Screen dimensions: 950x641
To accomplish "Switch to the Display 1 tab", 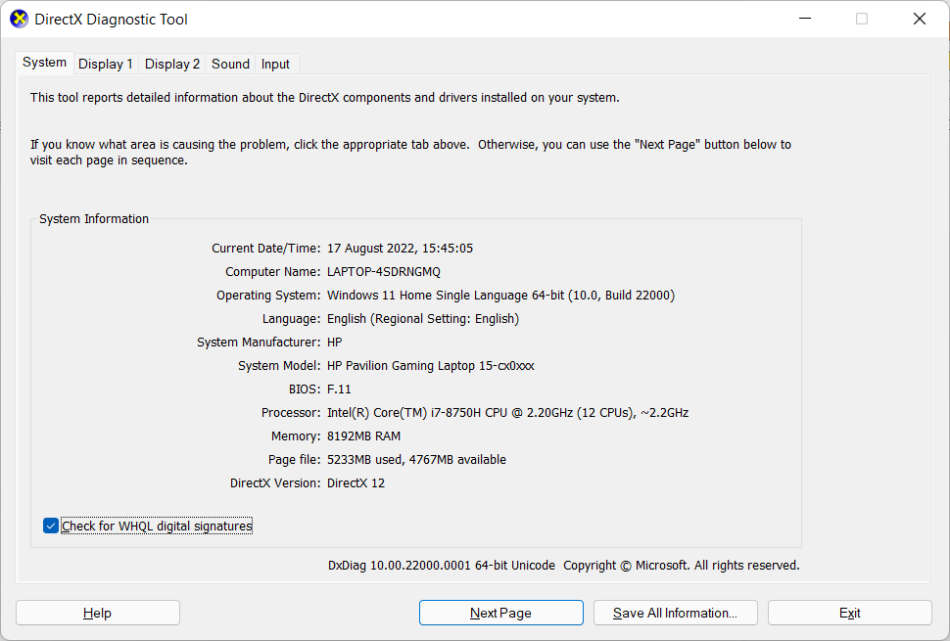I will point(105,64).
